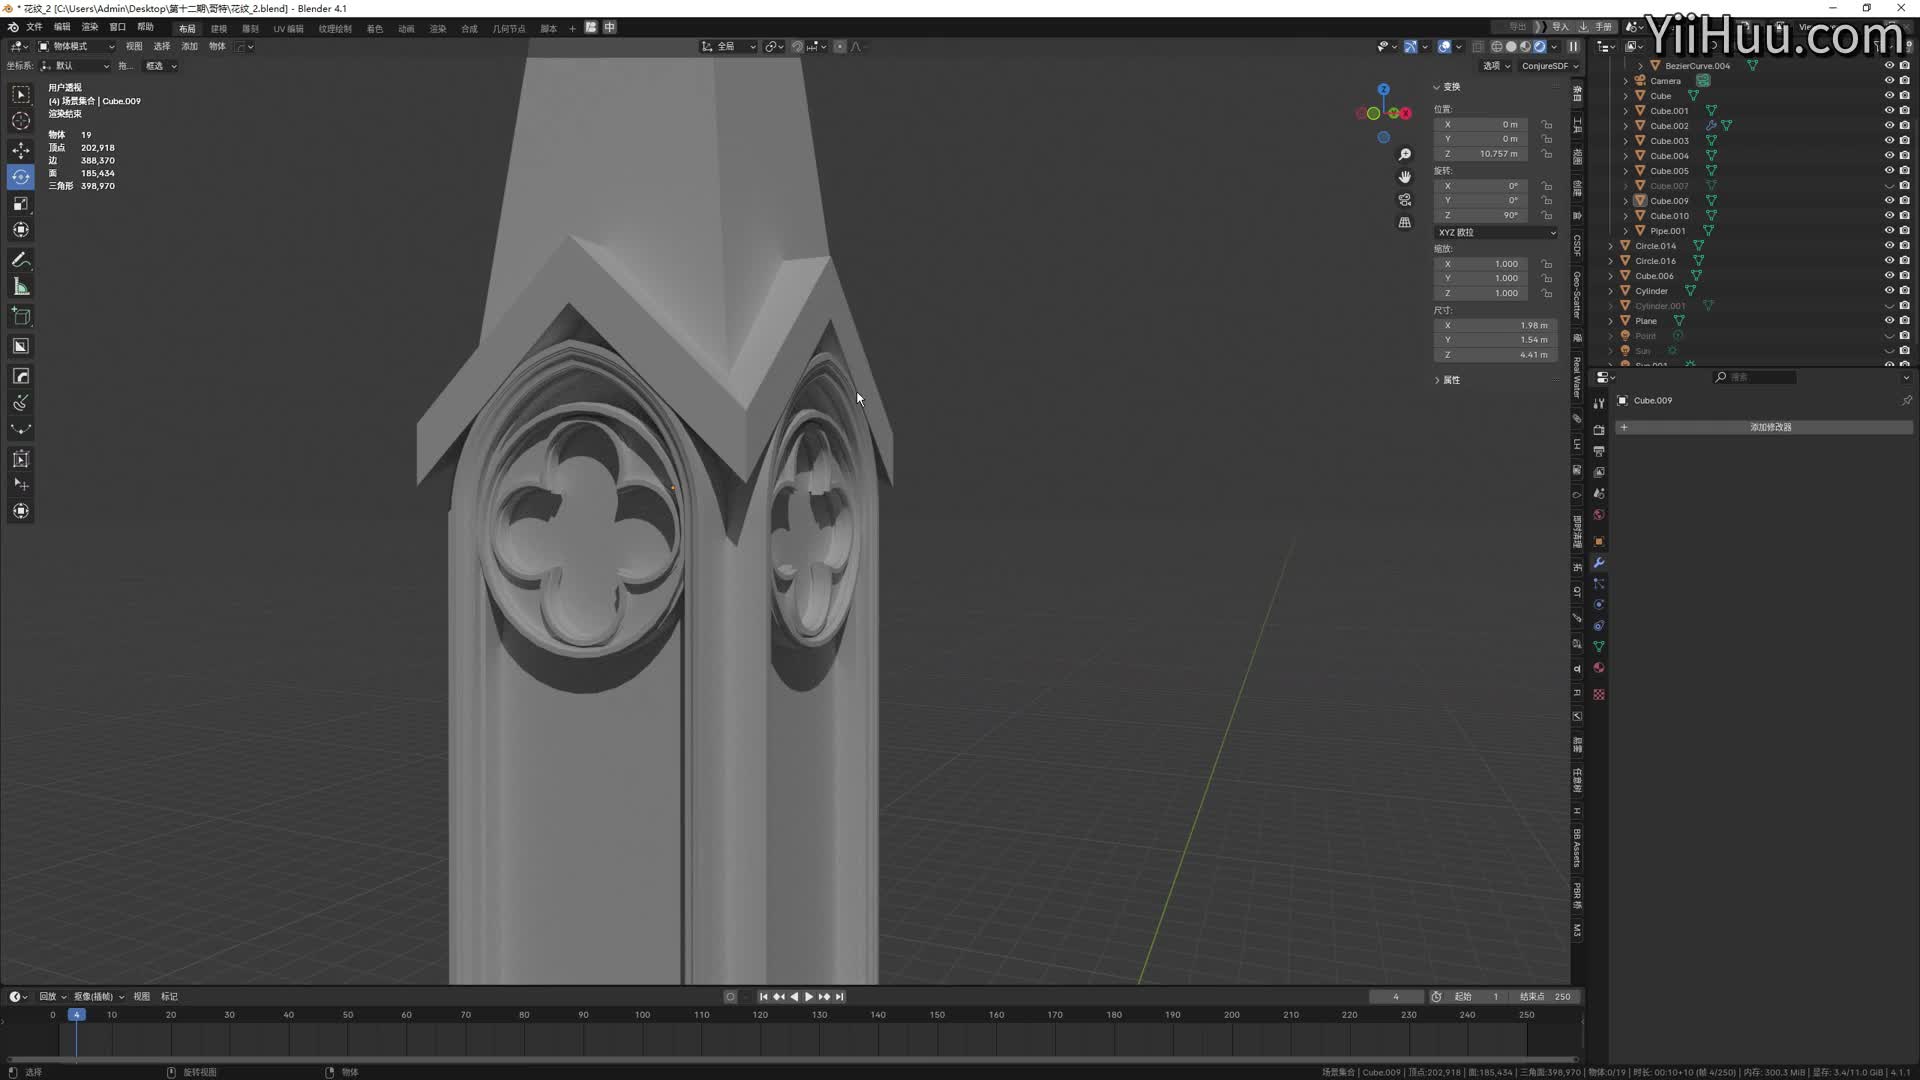1920x1080 pixels.
Task: Open the 文件 menu
Action: click(34, 27)
